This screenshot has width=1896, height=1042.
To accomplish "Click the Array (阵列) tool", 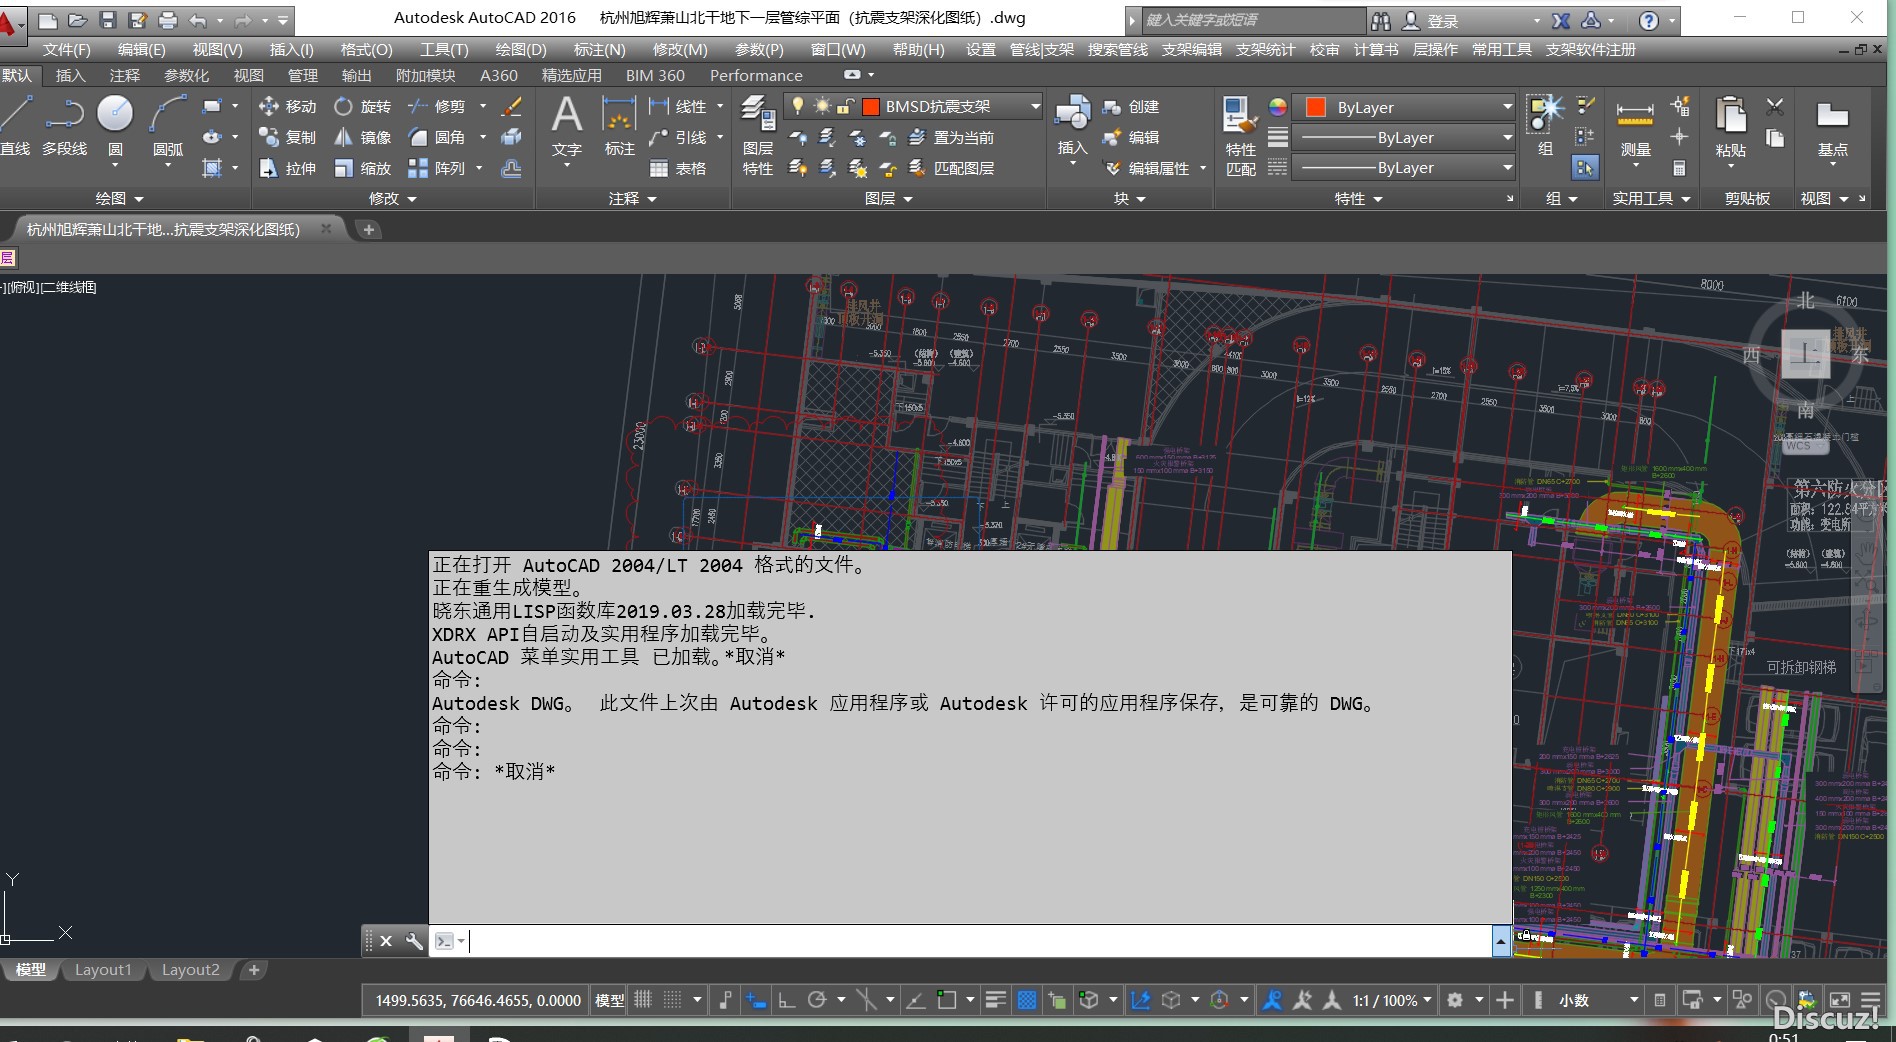I will click(437, 168).
